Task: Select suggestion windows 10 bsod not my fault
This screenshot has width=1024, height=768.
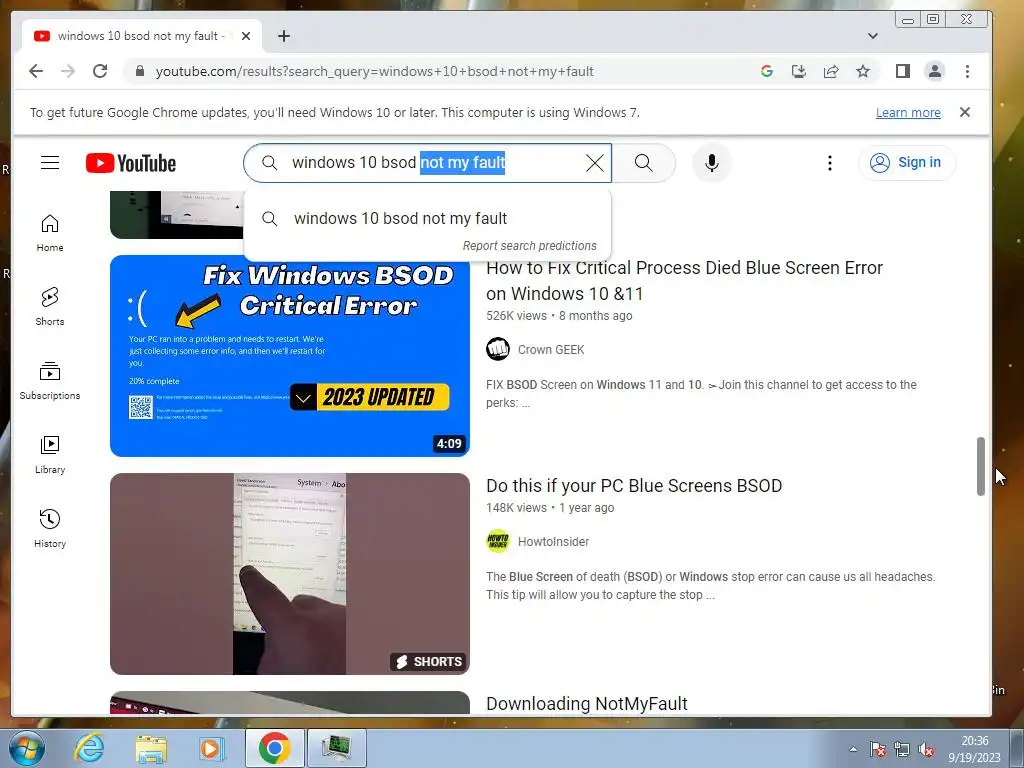Action: tap(428, 218)
